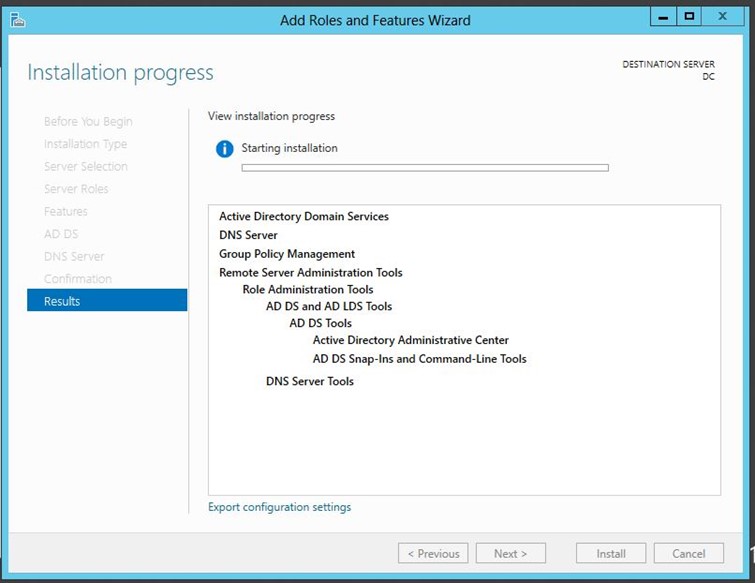Click the wizard icon in the title bar
755x583 pixels.
(17, 20)
